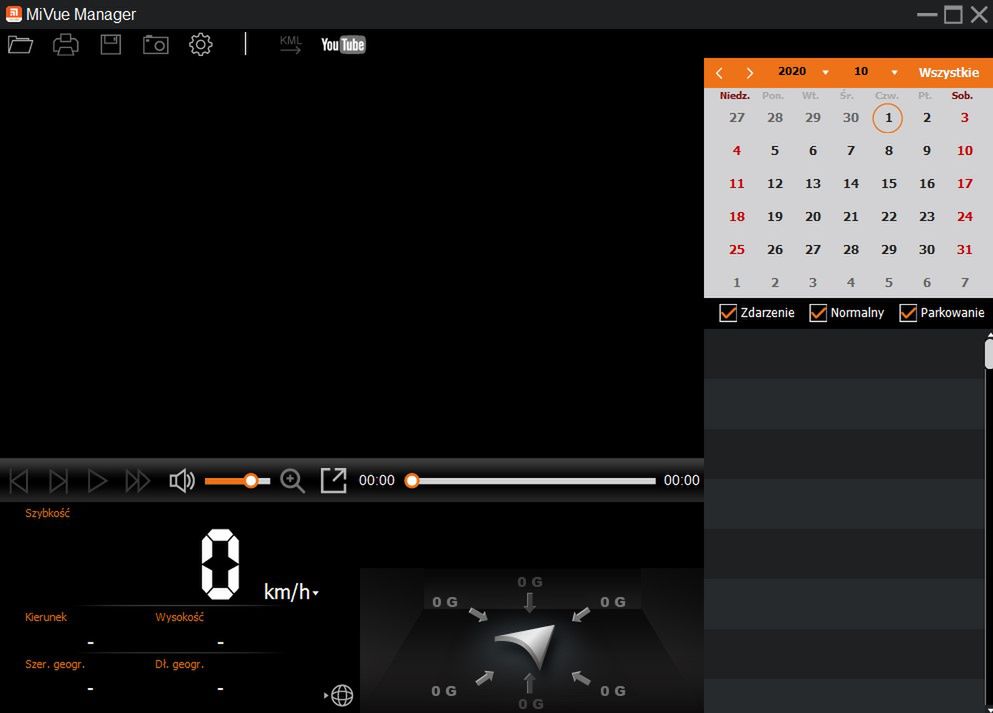Go to next month in calendar
This screenshot has width=993, height=713.
coord(750,73)
